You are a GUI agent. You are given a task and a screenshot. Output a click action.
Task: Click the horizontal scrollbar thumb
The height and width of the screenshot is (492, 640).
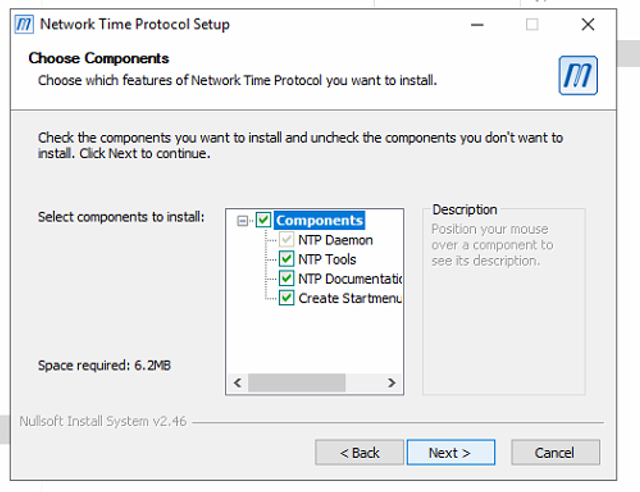(x=296, y=383)
